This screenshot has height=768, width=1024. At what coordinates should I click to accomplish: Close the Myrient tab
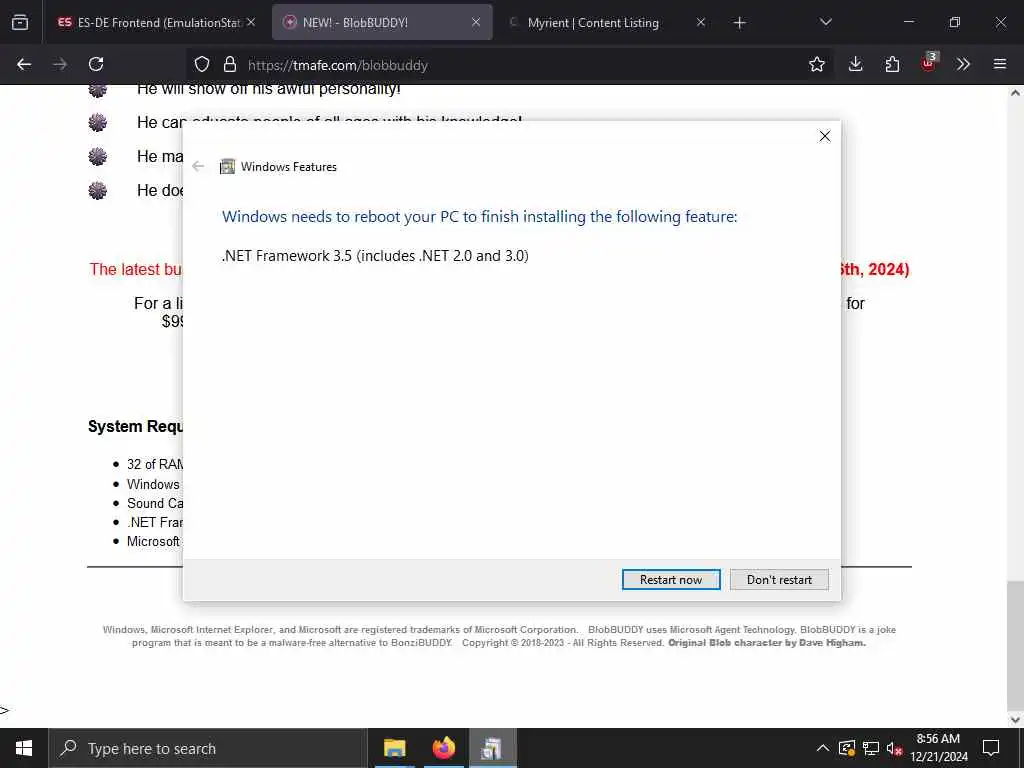pyautogui.click(x=701, y=22)
